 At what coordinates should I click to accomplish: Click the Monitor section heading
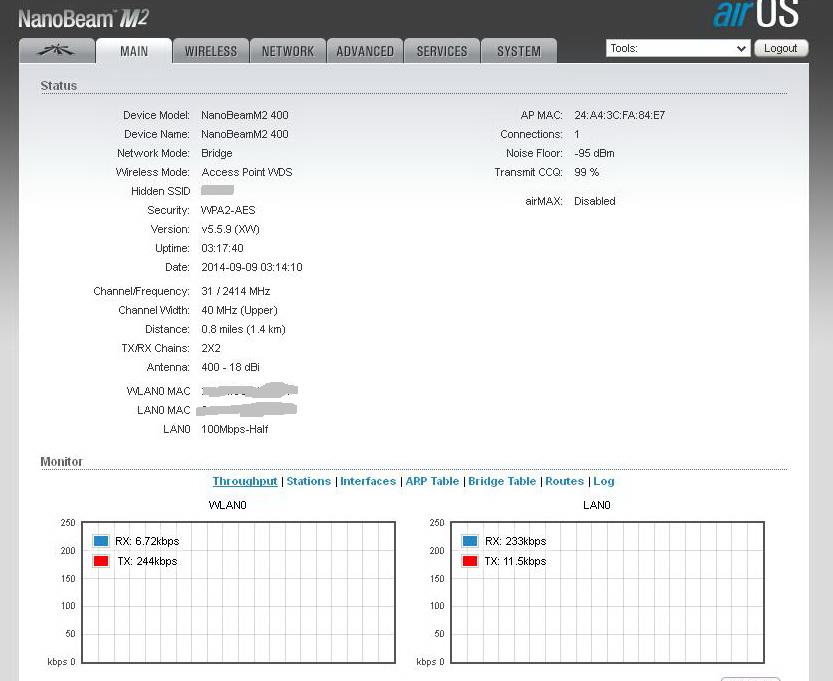point(62,462)
